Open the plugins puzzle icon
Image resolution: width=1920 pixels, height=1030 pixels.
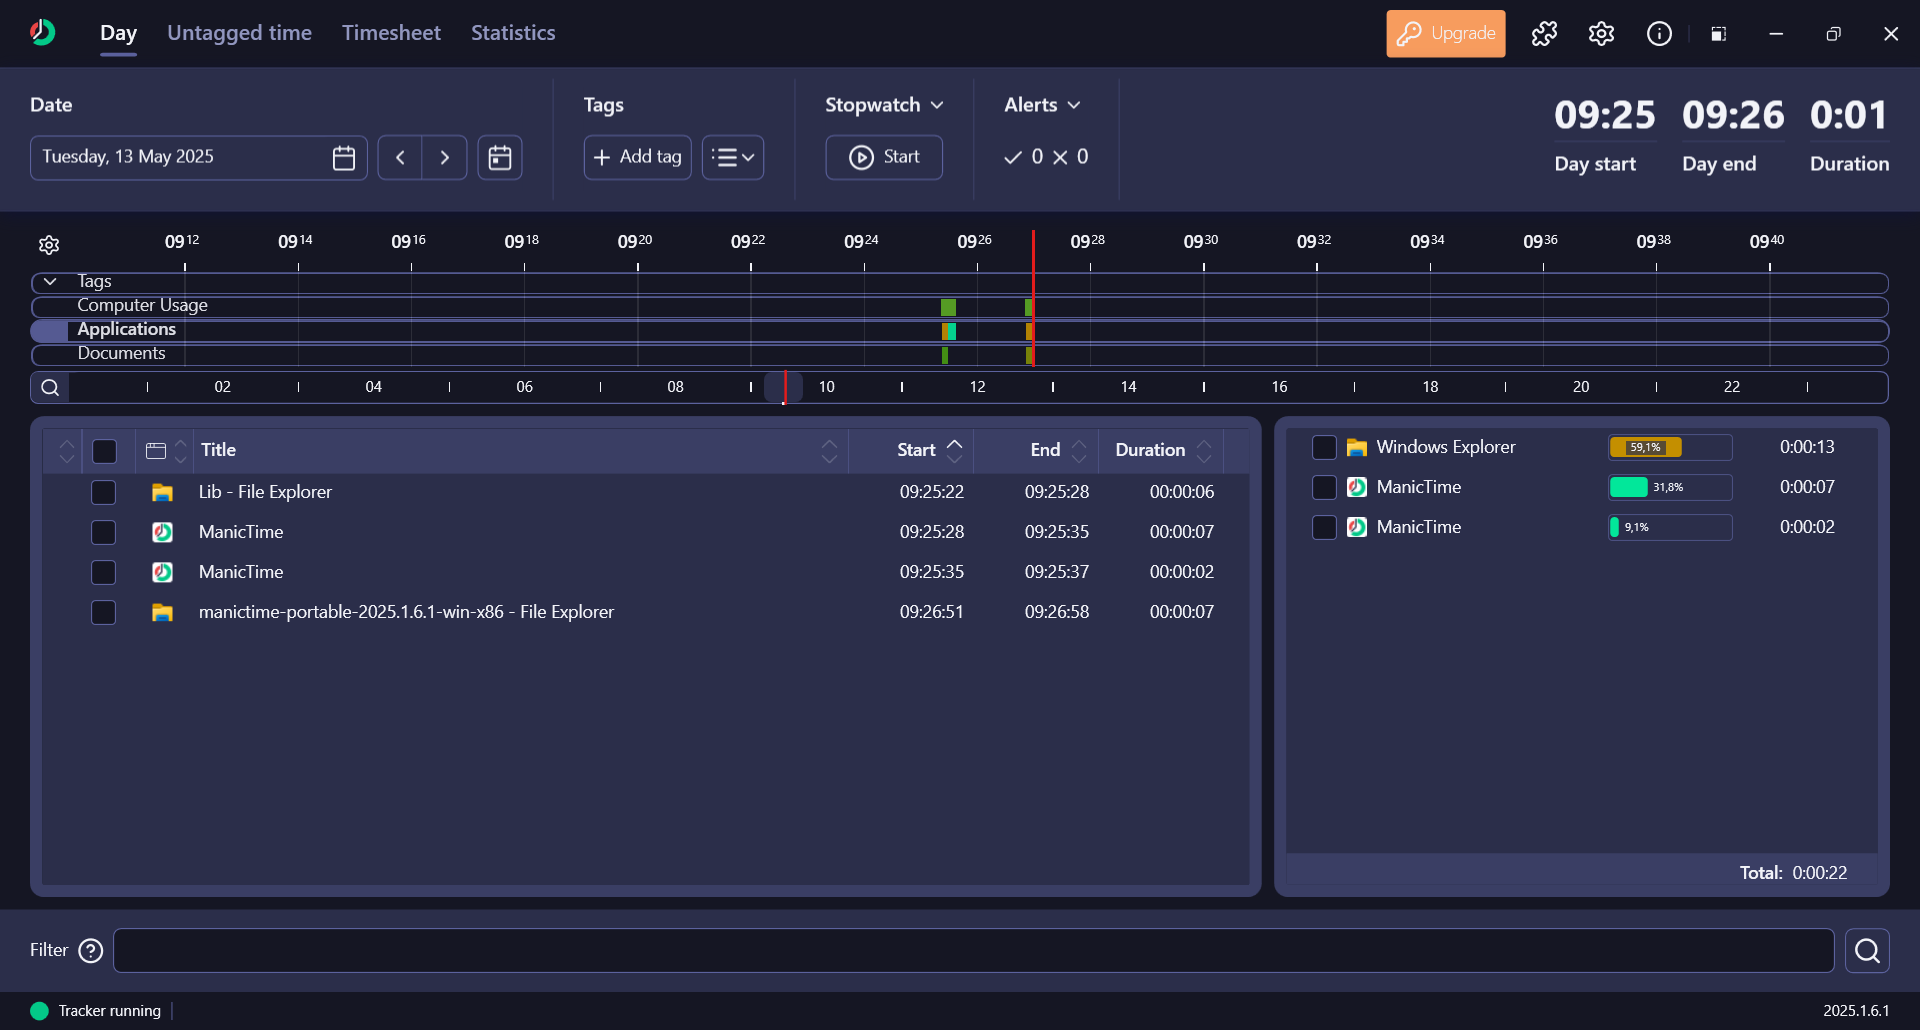pos(1544,34)
